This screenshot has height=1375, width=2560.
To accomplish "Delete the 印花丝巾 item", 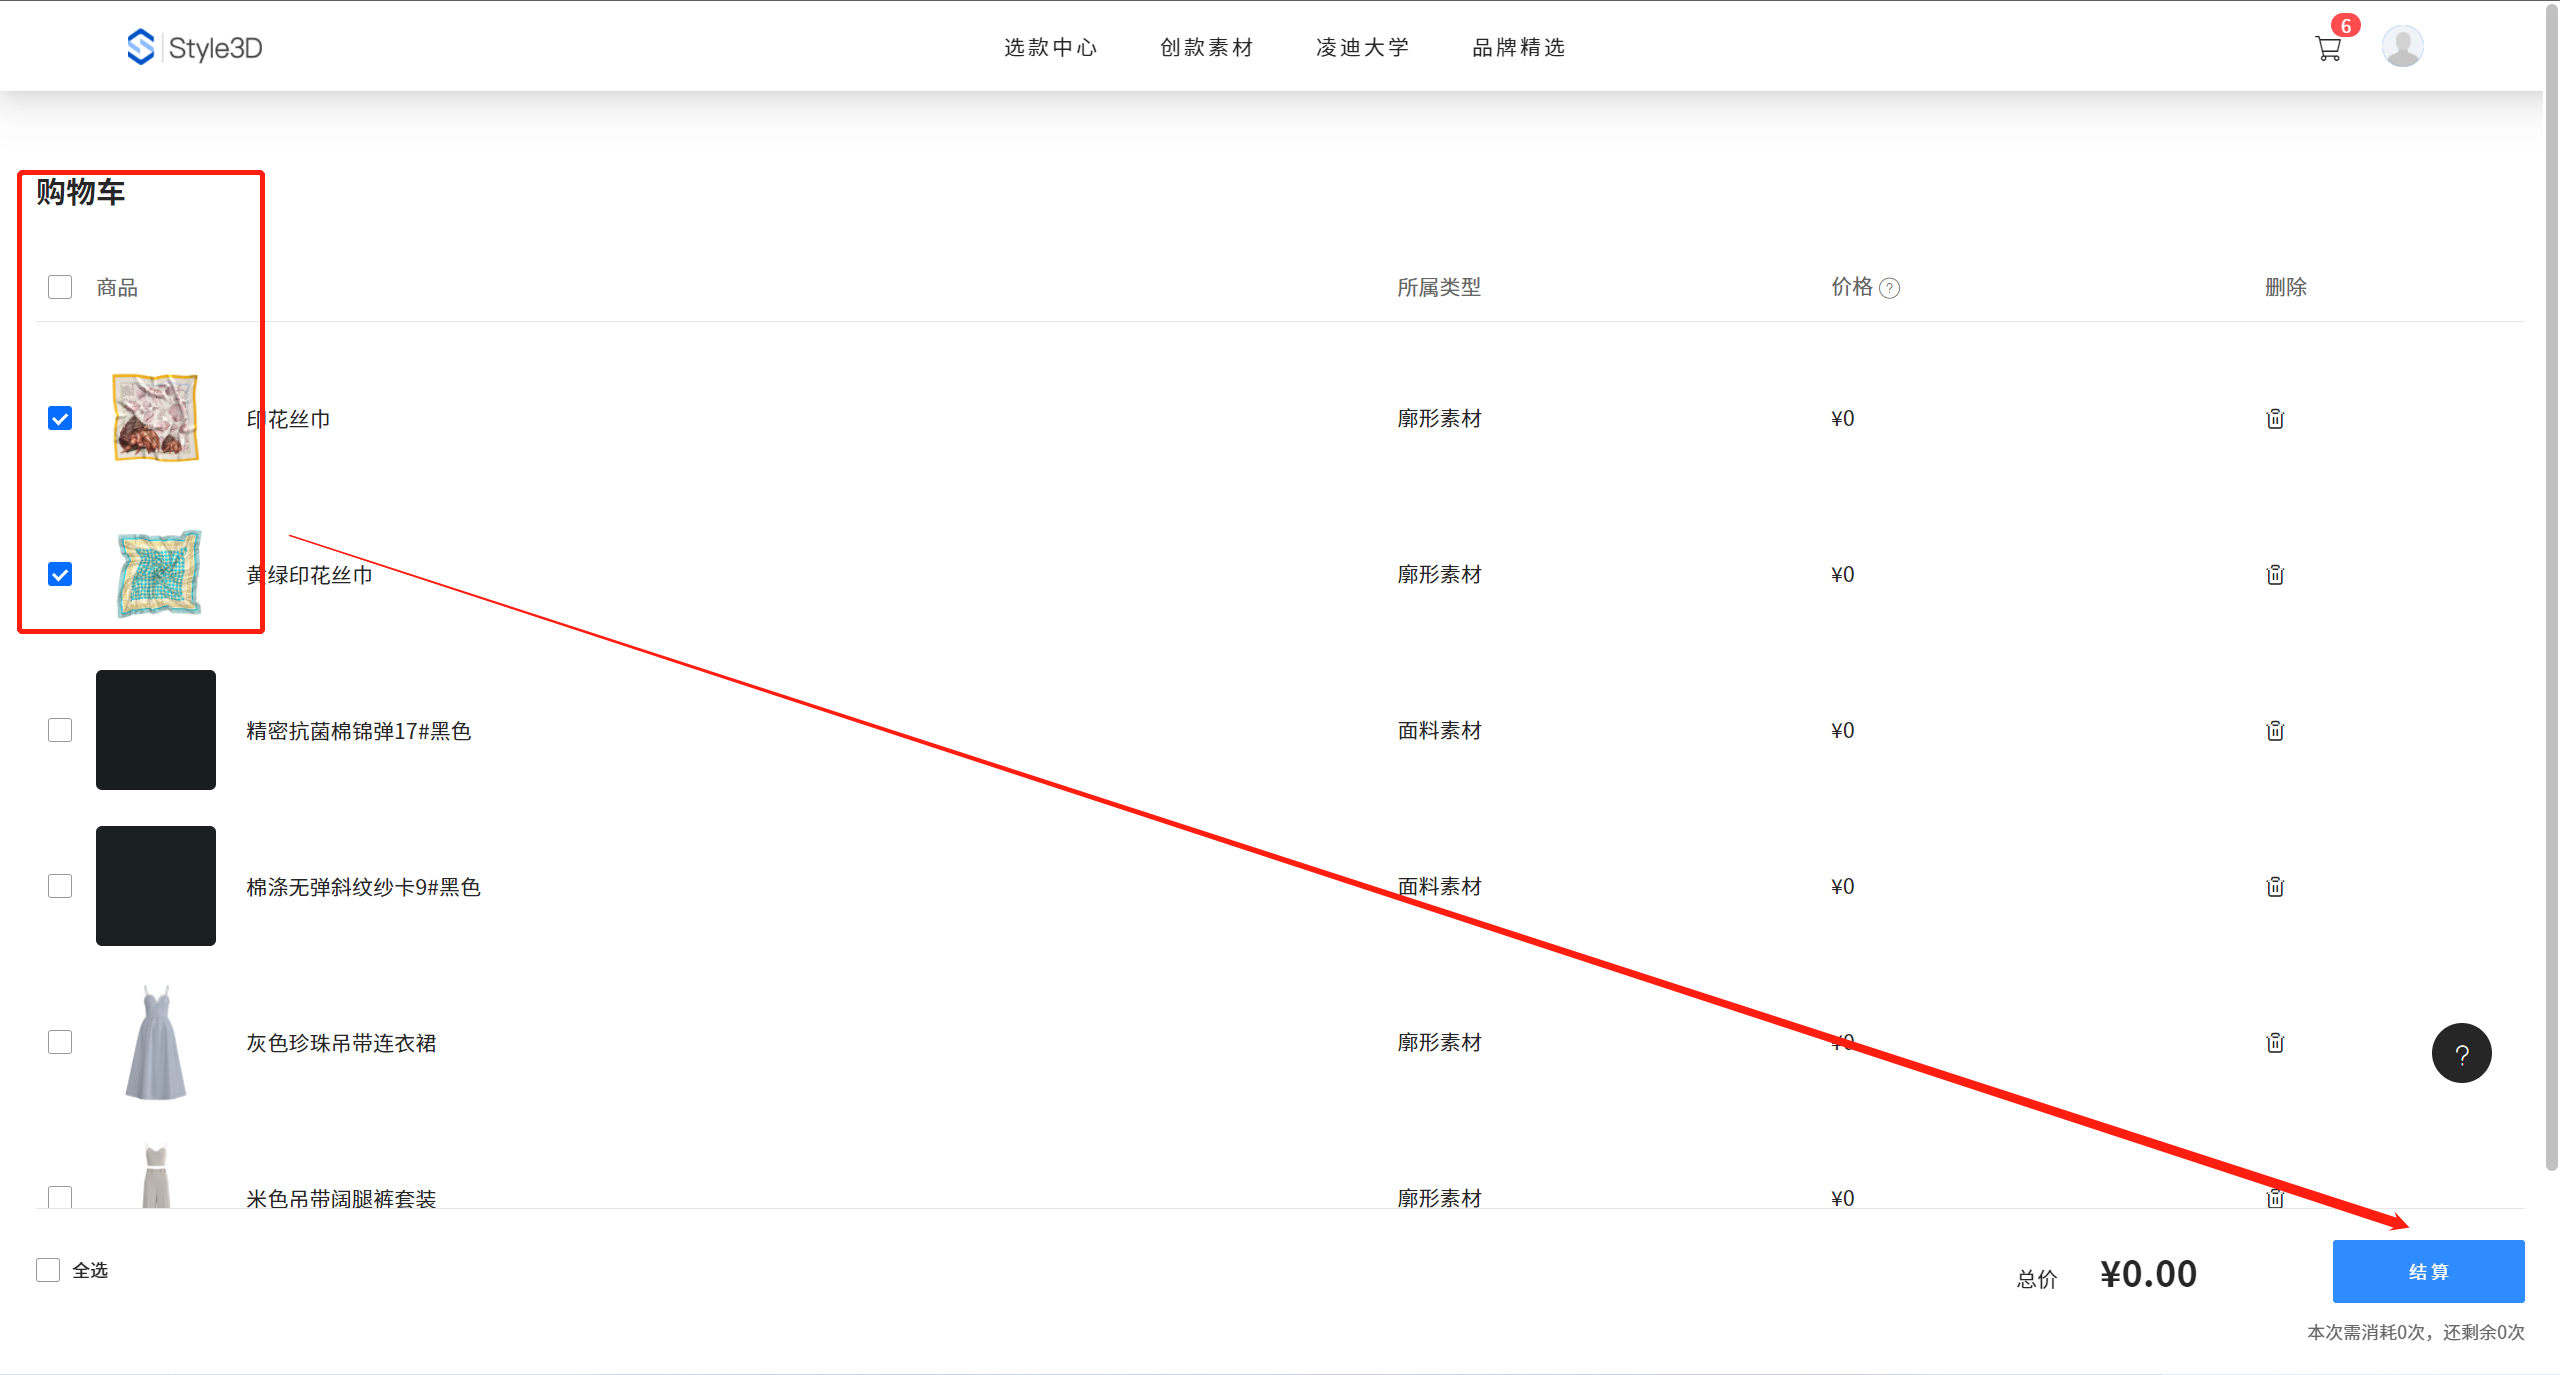I will pyautogui.click(x=2275, y=418).
